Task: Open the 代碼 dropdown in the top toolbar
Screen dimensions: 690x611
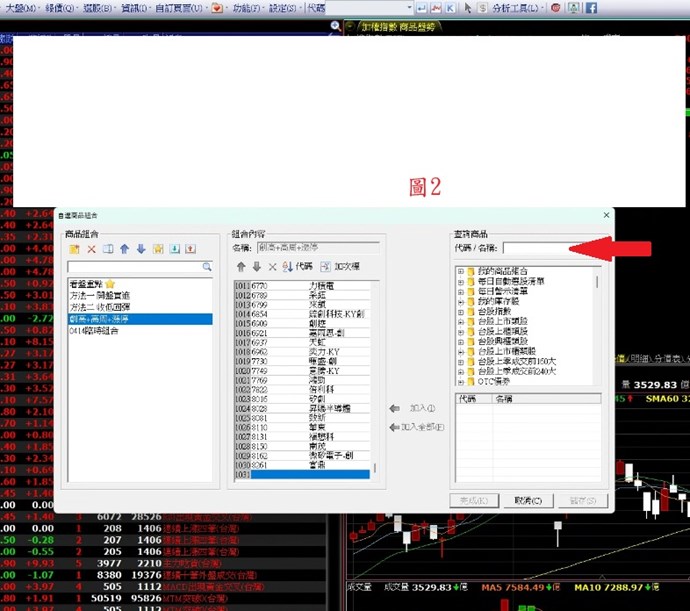Action: (408, 7)
